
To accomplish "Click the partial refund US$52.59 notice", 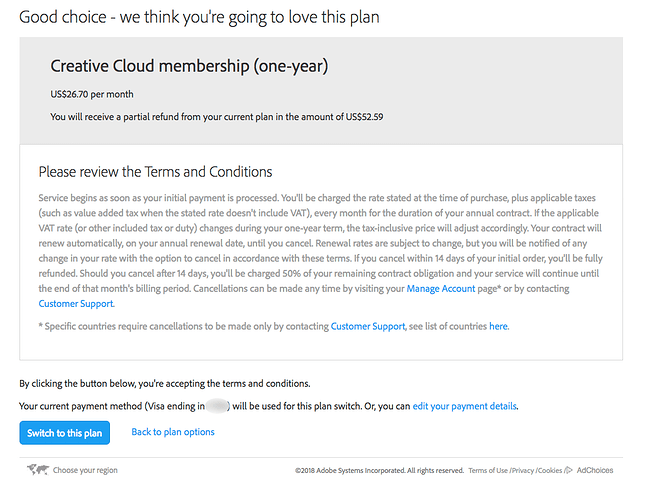I will pyautogui.click(x=217, y=117).
